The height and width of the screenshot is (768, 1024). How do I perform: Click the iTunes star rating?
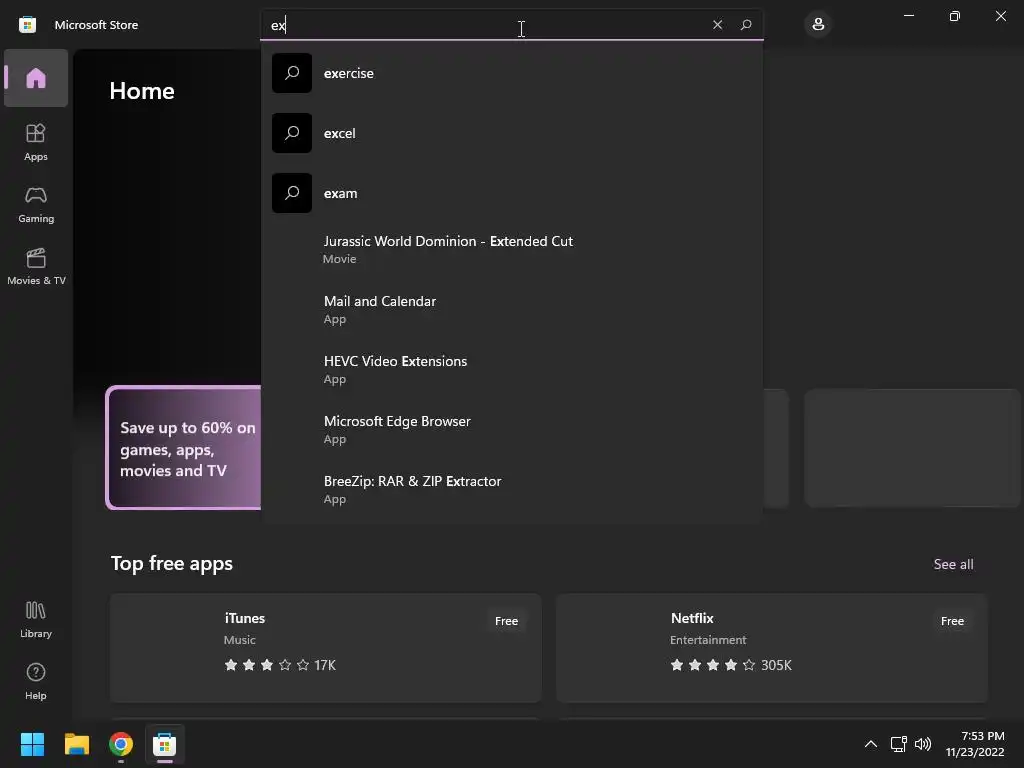click(267, 665)
